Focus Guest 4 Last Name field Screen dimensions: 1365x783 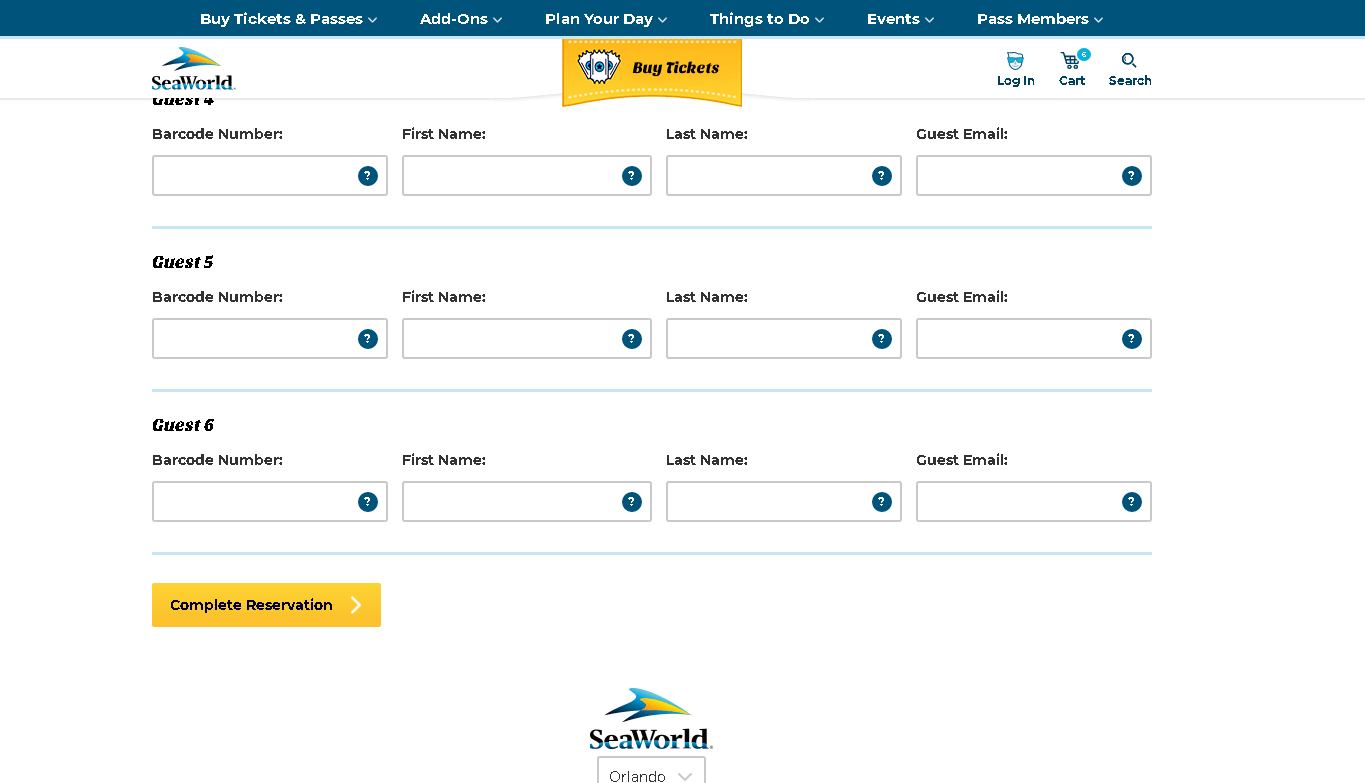coord(784,176)
